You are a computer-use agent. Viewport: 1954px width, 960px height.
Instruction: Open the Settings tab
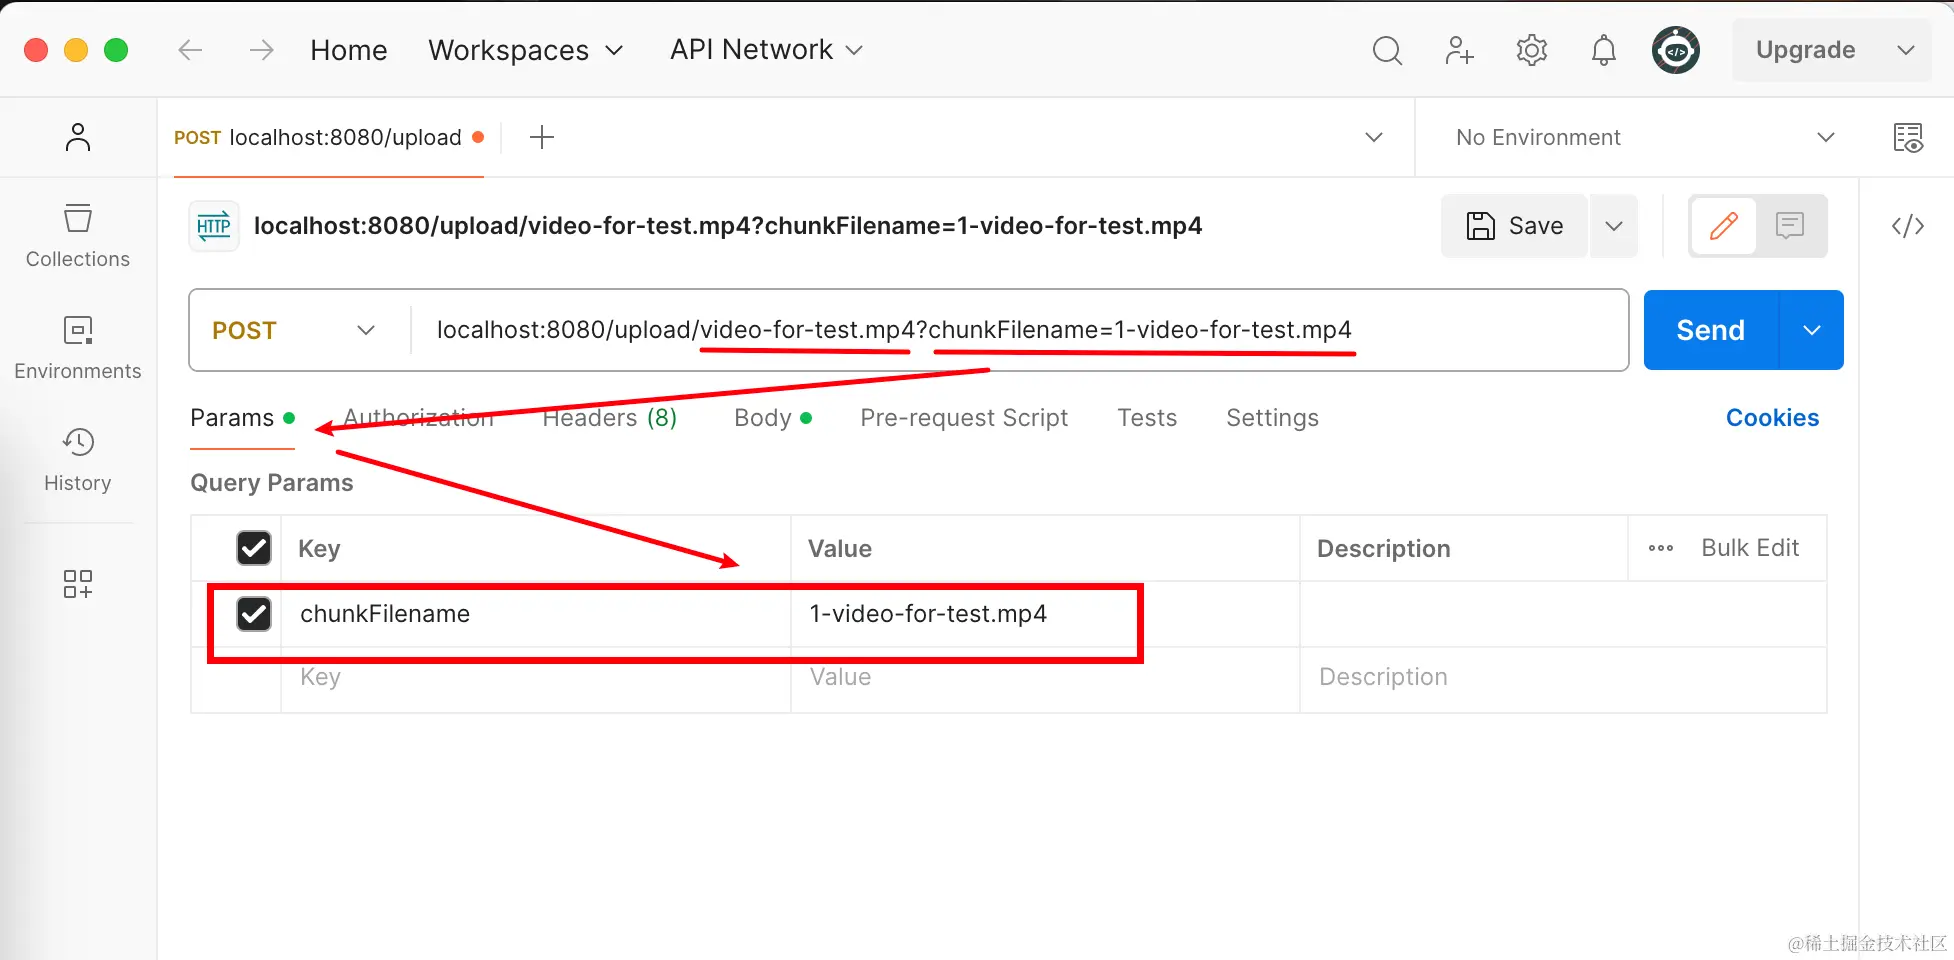1272,418
